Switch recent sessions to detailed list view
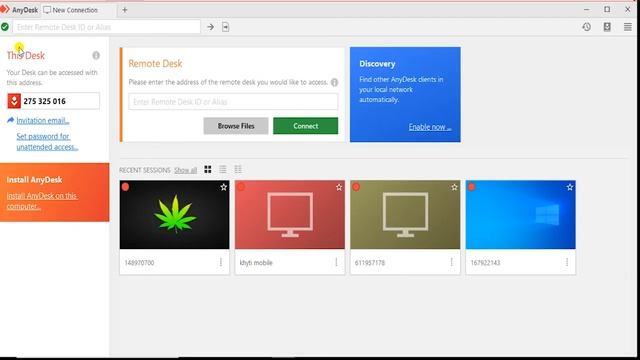 (238, 169)
